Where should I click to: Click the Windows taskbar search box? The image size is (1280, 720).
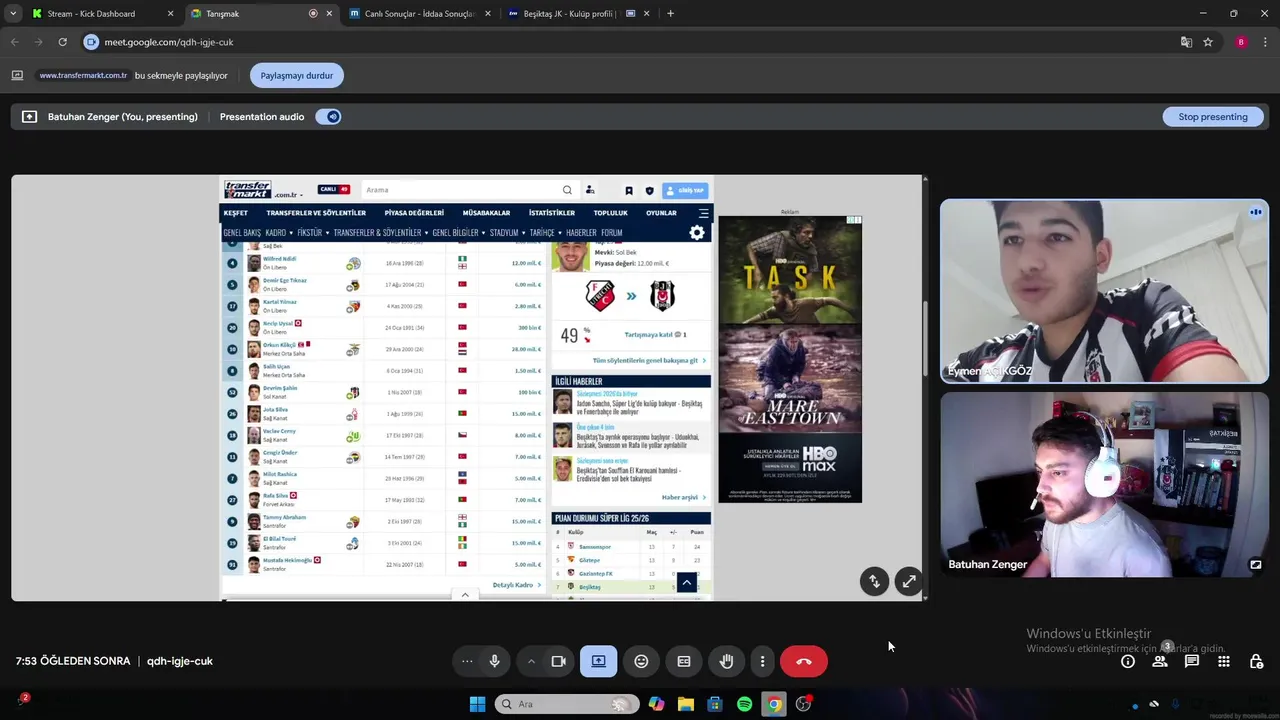568,704
